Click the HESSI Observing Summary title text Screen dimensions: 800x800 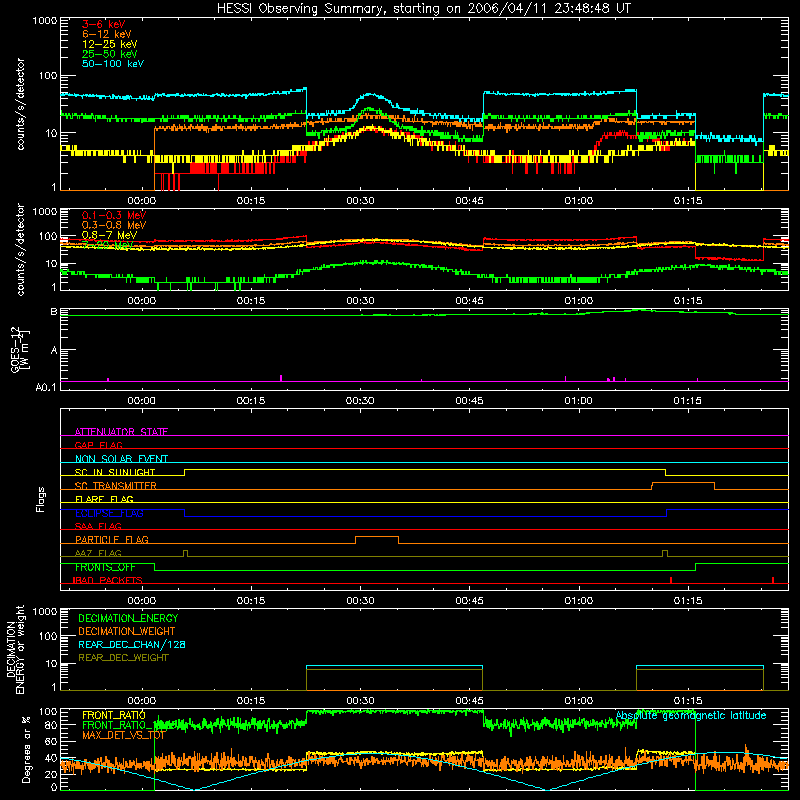(x=423, y=9)
